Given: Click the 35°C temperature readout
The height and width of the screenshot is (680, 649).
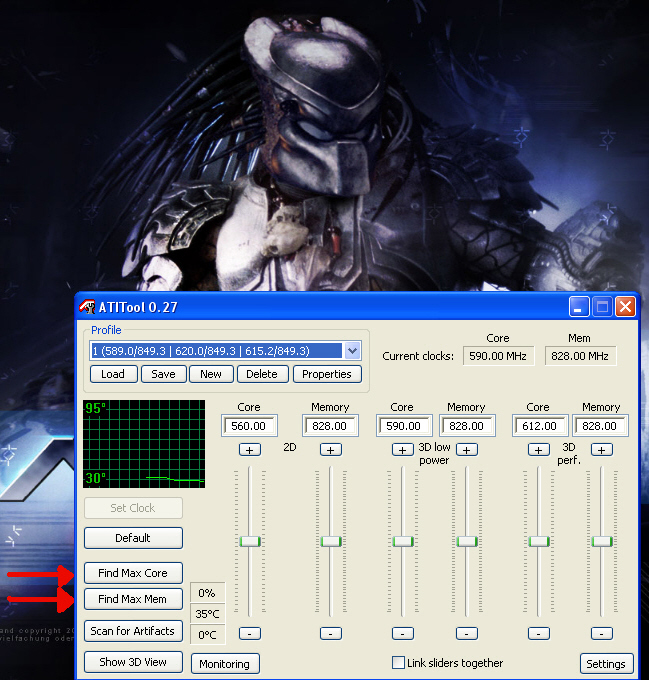Looking at the screenshot, I should (x=208, y=614).
